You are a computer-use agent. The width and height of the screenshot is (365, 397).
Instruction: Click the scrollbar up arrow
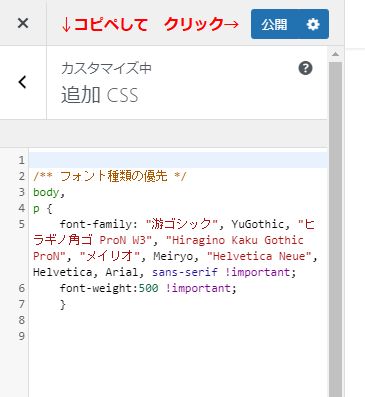coord(335,54)
